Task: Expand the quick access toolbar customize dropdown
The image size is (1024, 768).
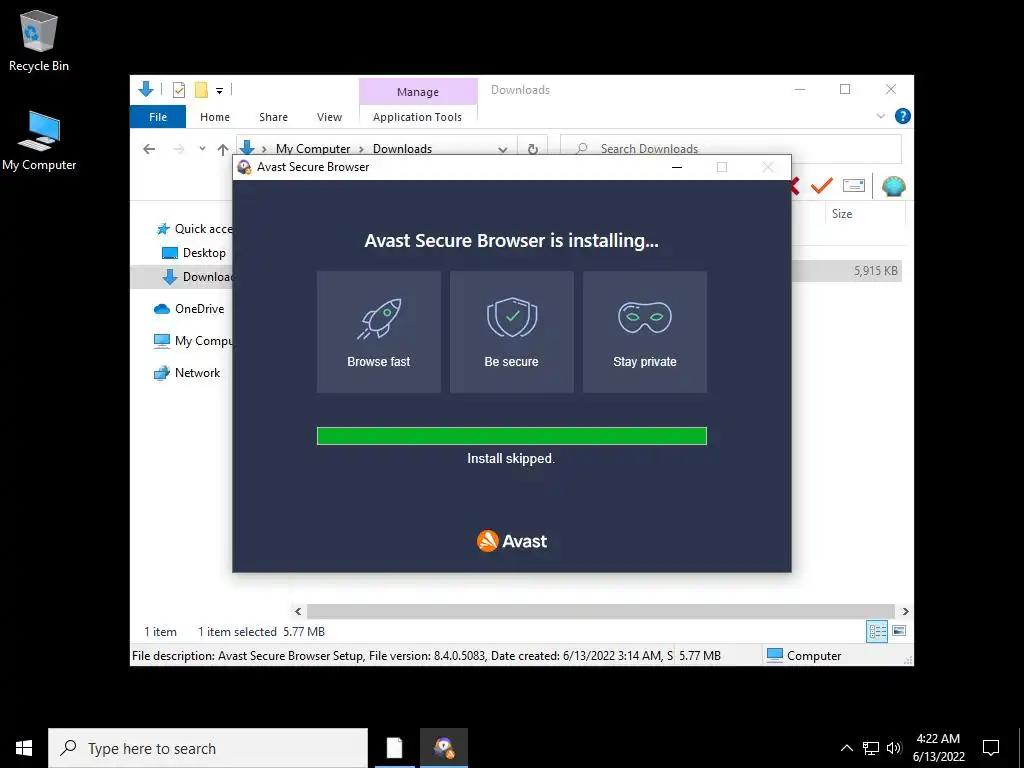Action: [219, 91]
